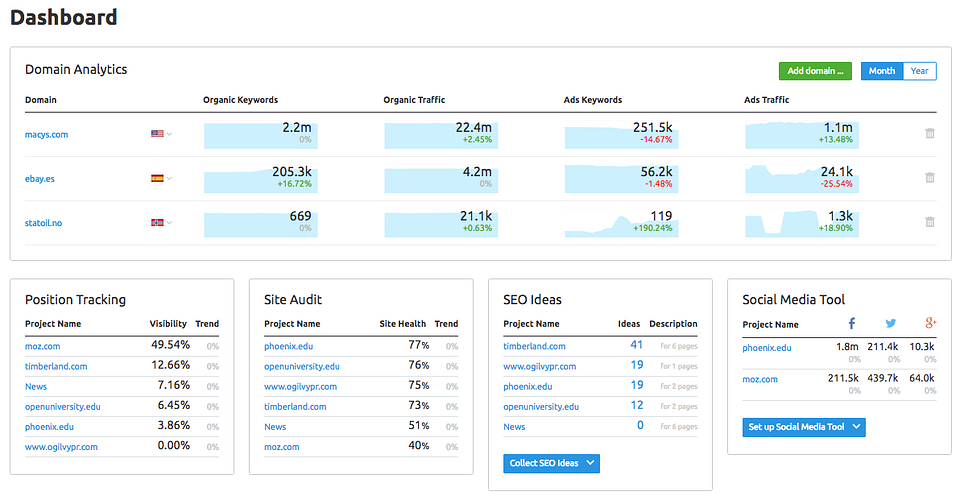Open timberland.com 41 SEO ideas count
The image size is (960, 499).
point(636,345)
